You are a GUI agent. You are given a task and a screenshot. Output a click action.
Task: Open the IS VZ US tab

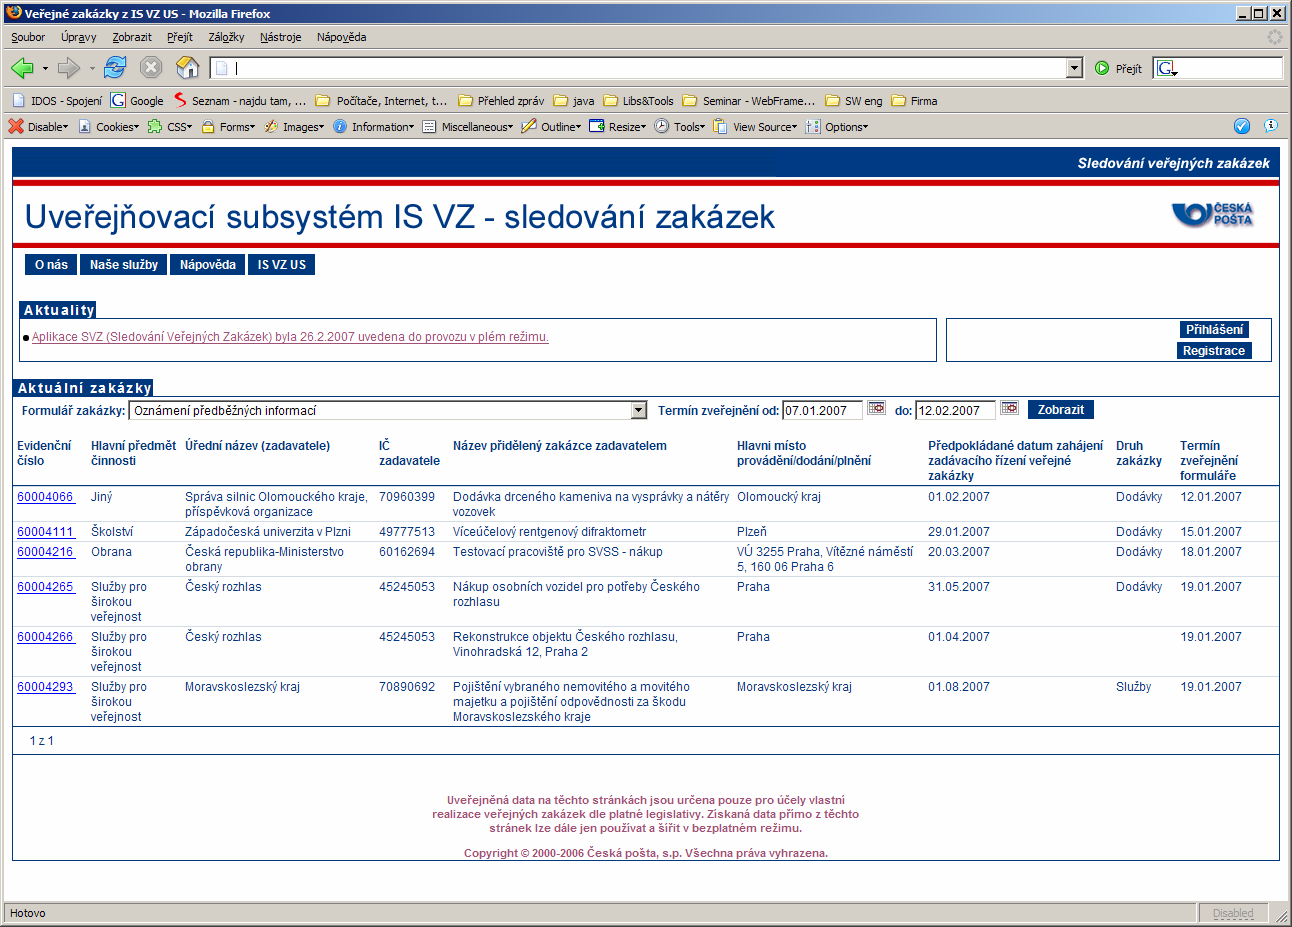click(x=282, y=265)
